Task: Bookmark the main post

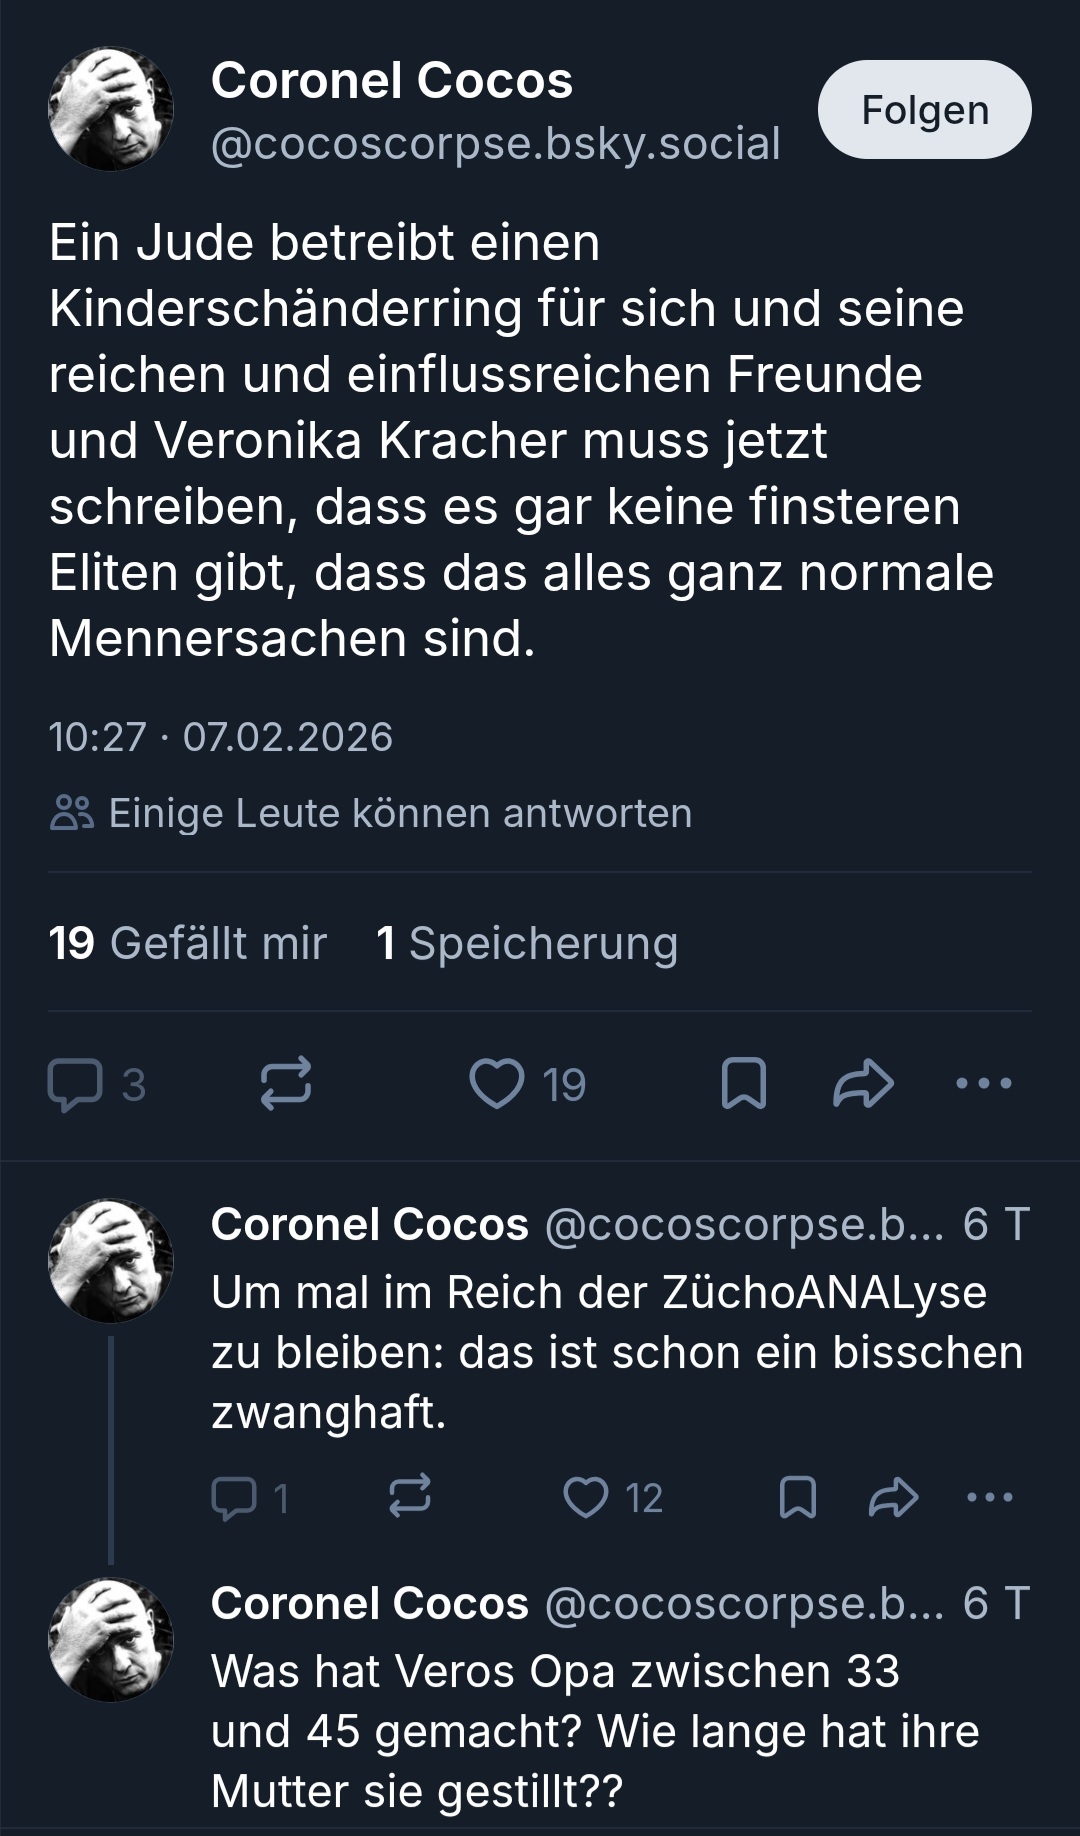Action: pyautogui.click(x=744, y=1085)
